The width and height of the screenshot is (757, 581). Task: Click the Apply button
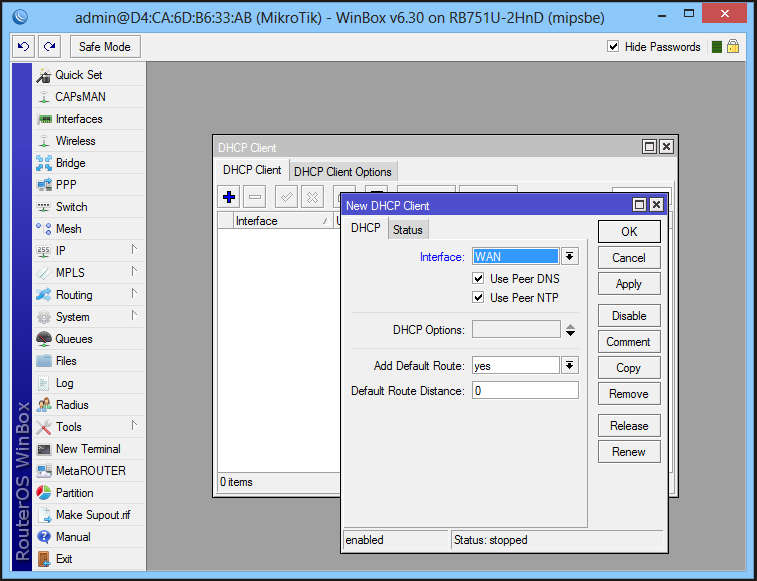tap(629, 284)
